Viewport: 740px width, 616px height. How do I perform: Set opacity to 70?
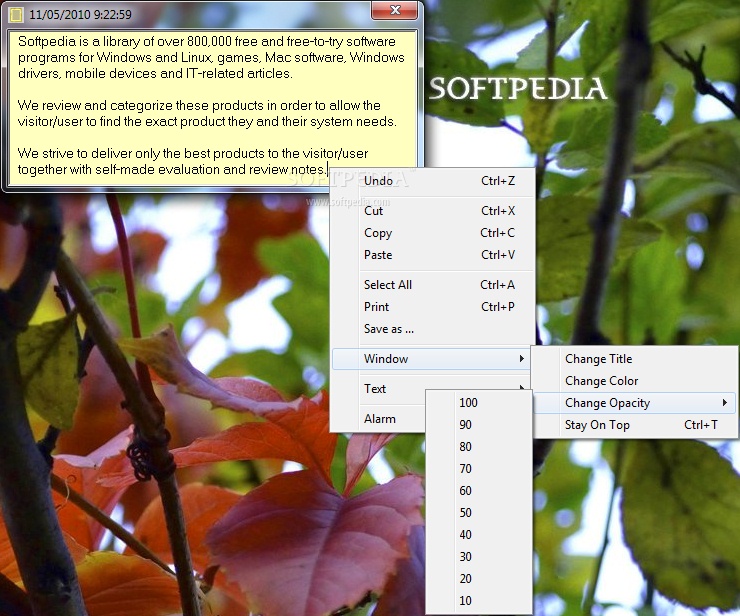[479, 469]
